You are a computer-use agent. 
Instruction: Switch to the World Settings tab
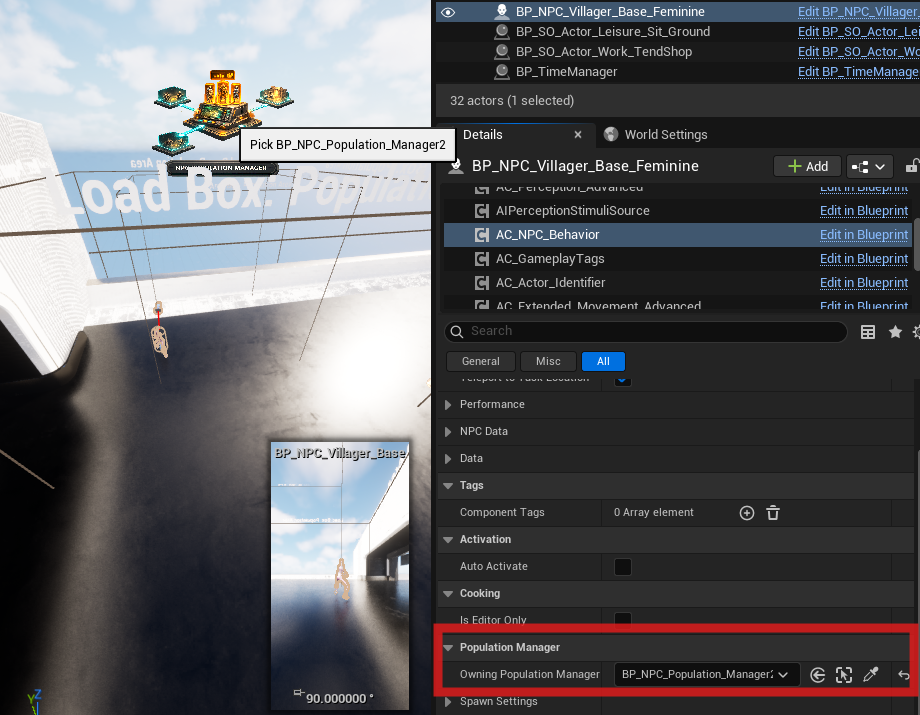[x=664, y=135]
